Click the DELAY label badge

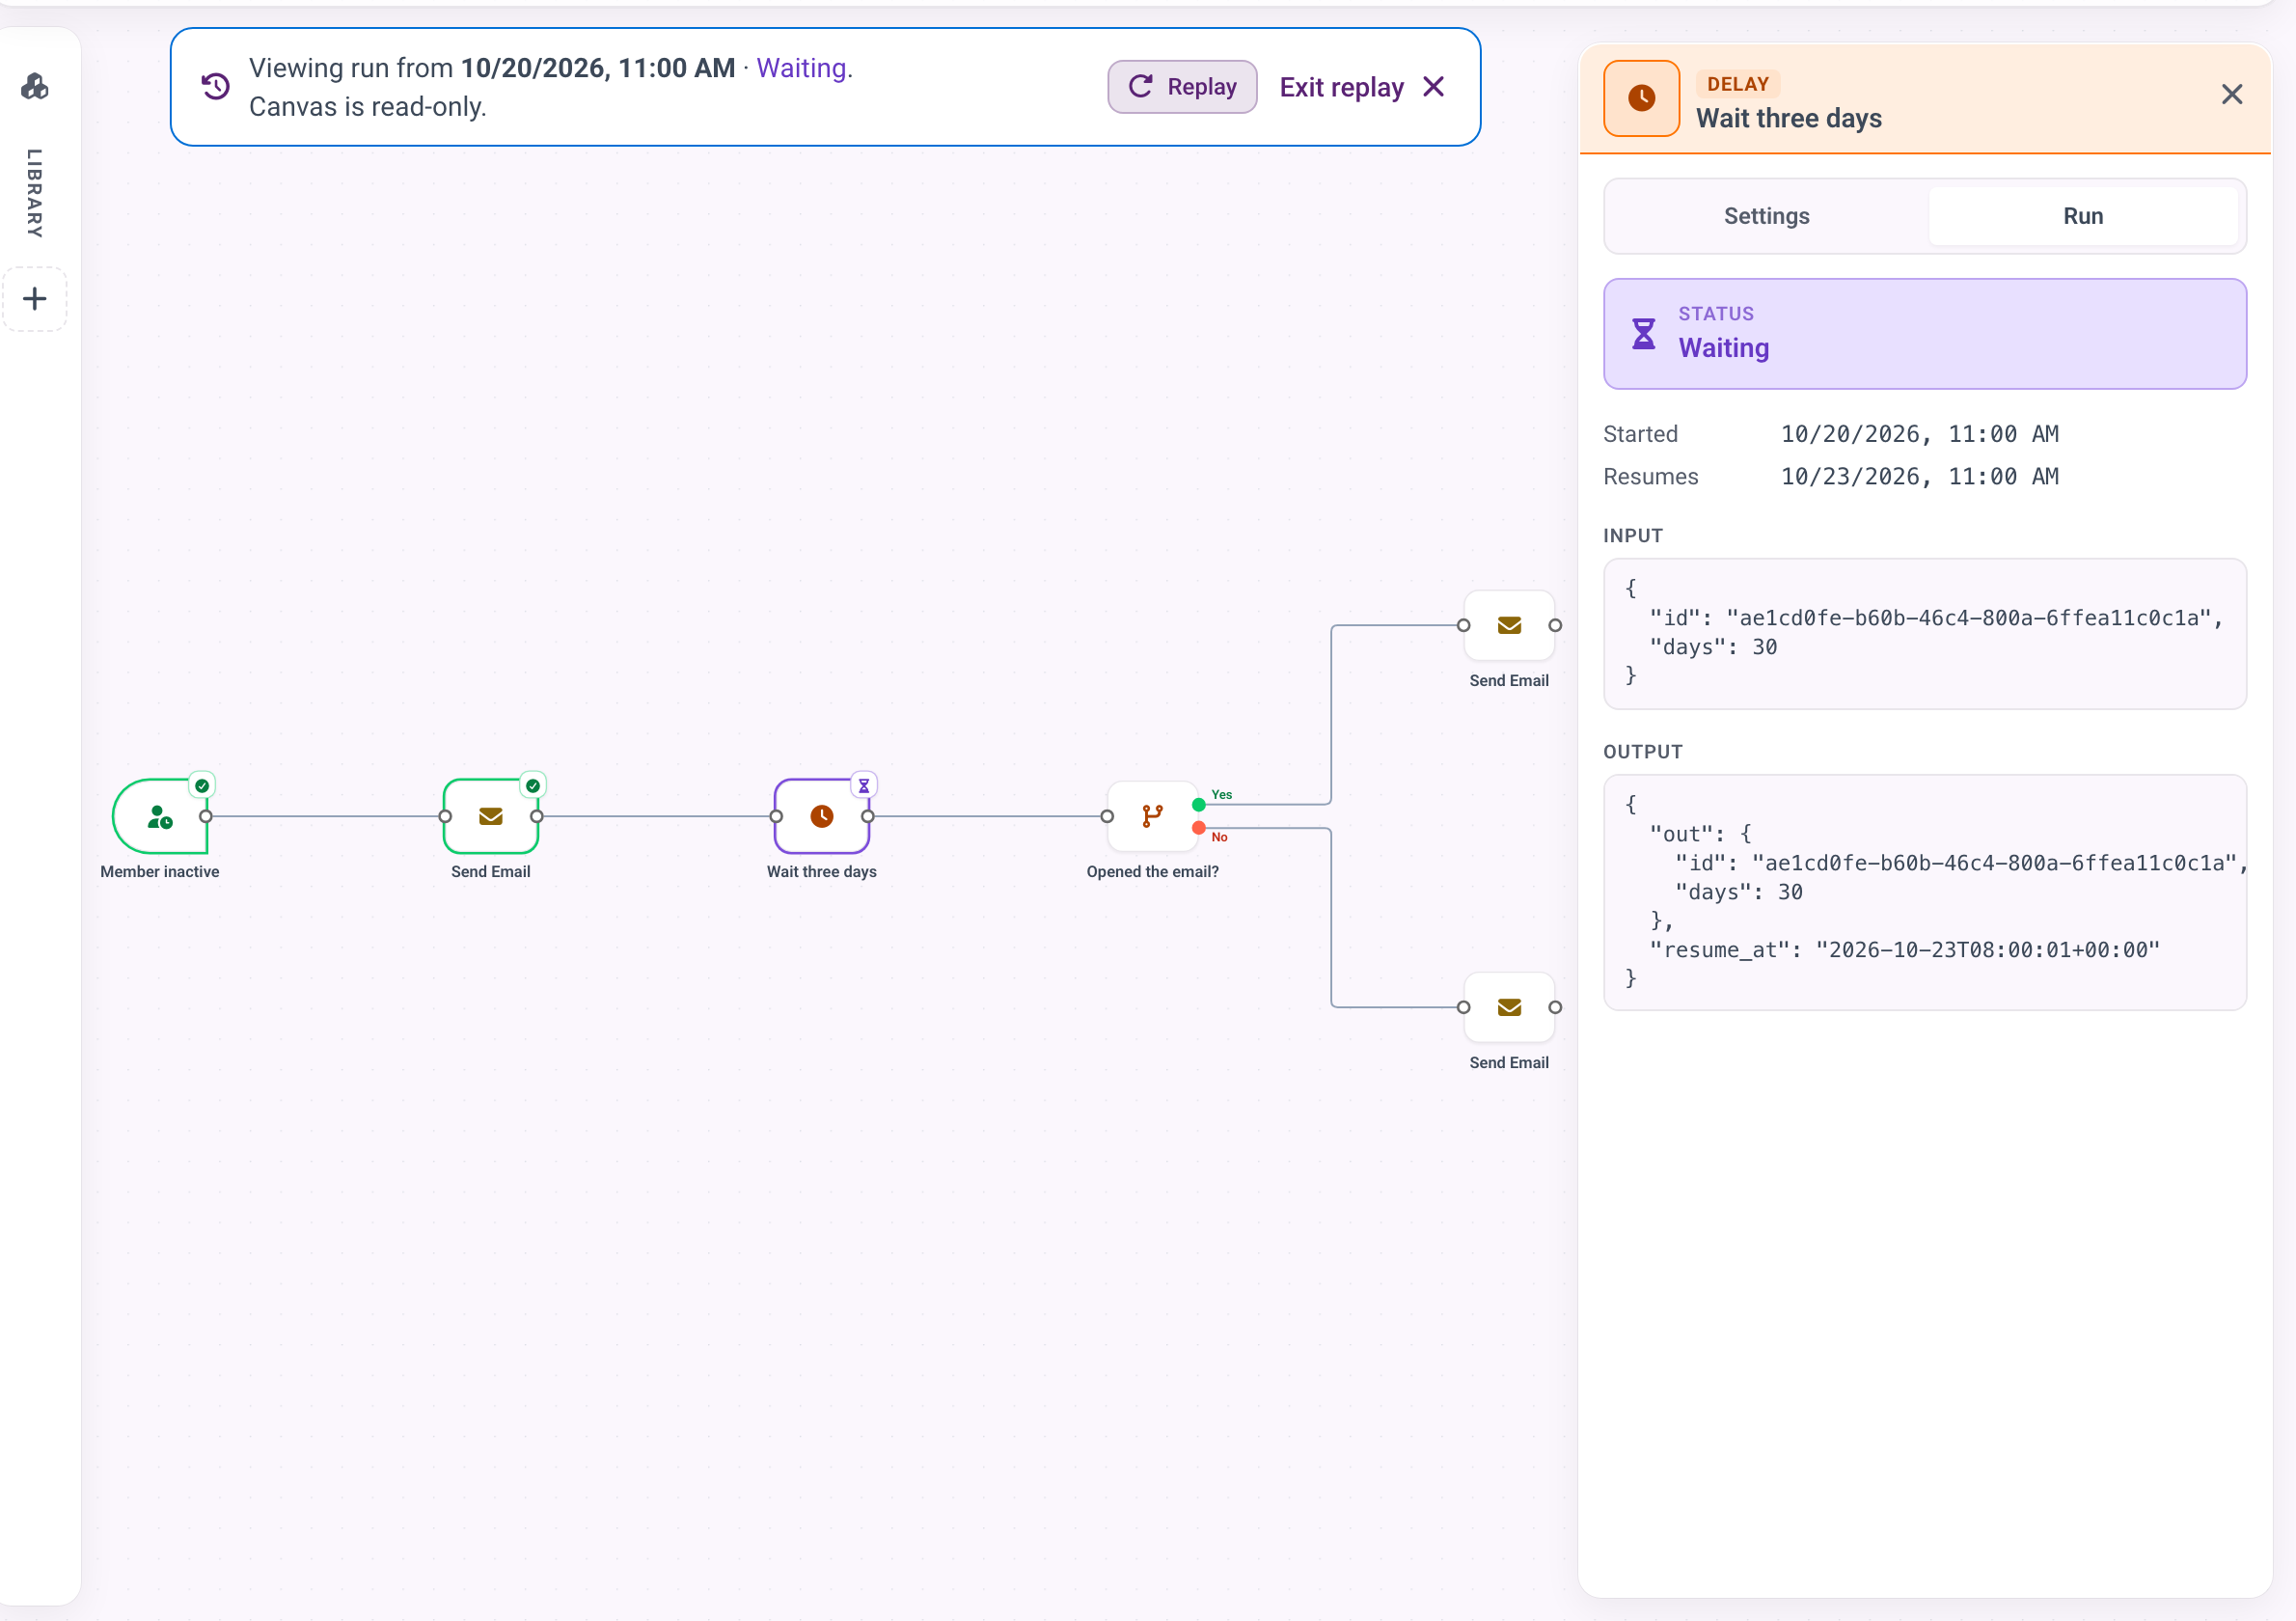click(1738, 84)
